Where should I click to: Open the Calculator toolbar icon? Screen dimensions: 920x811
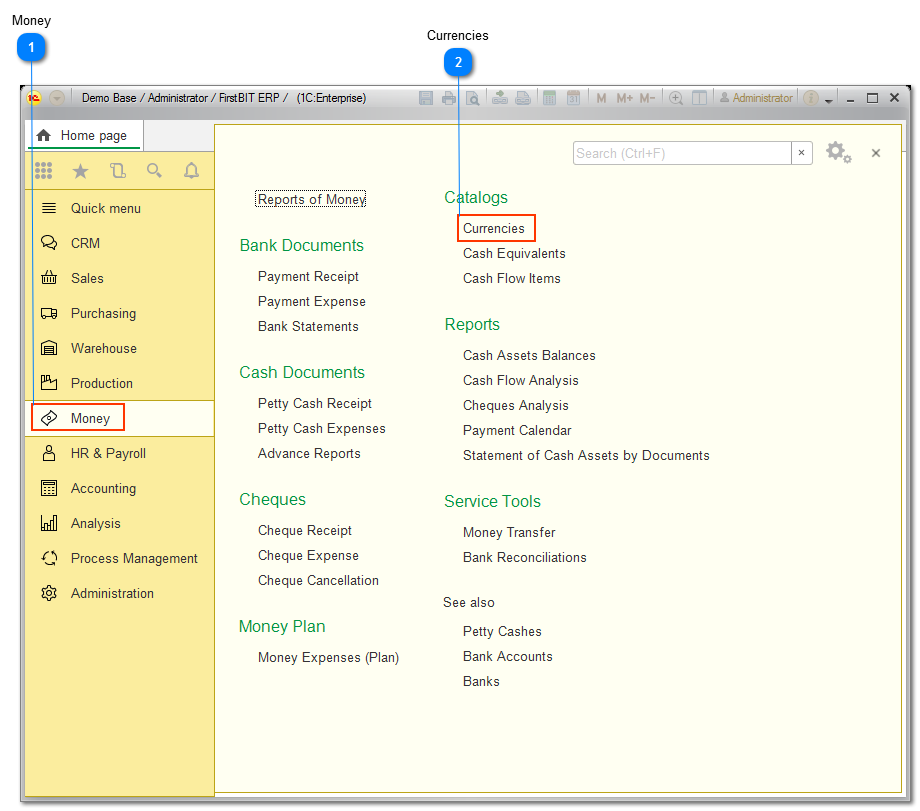pos(550,97)
